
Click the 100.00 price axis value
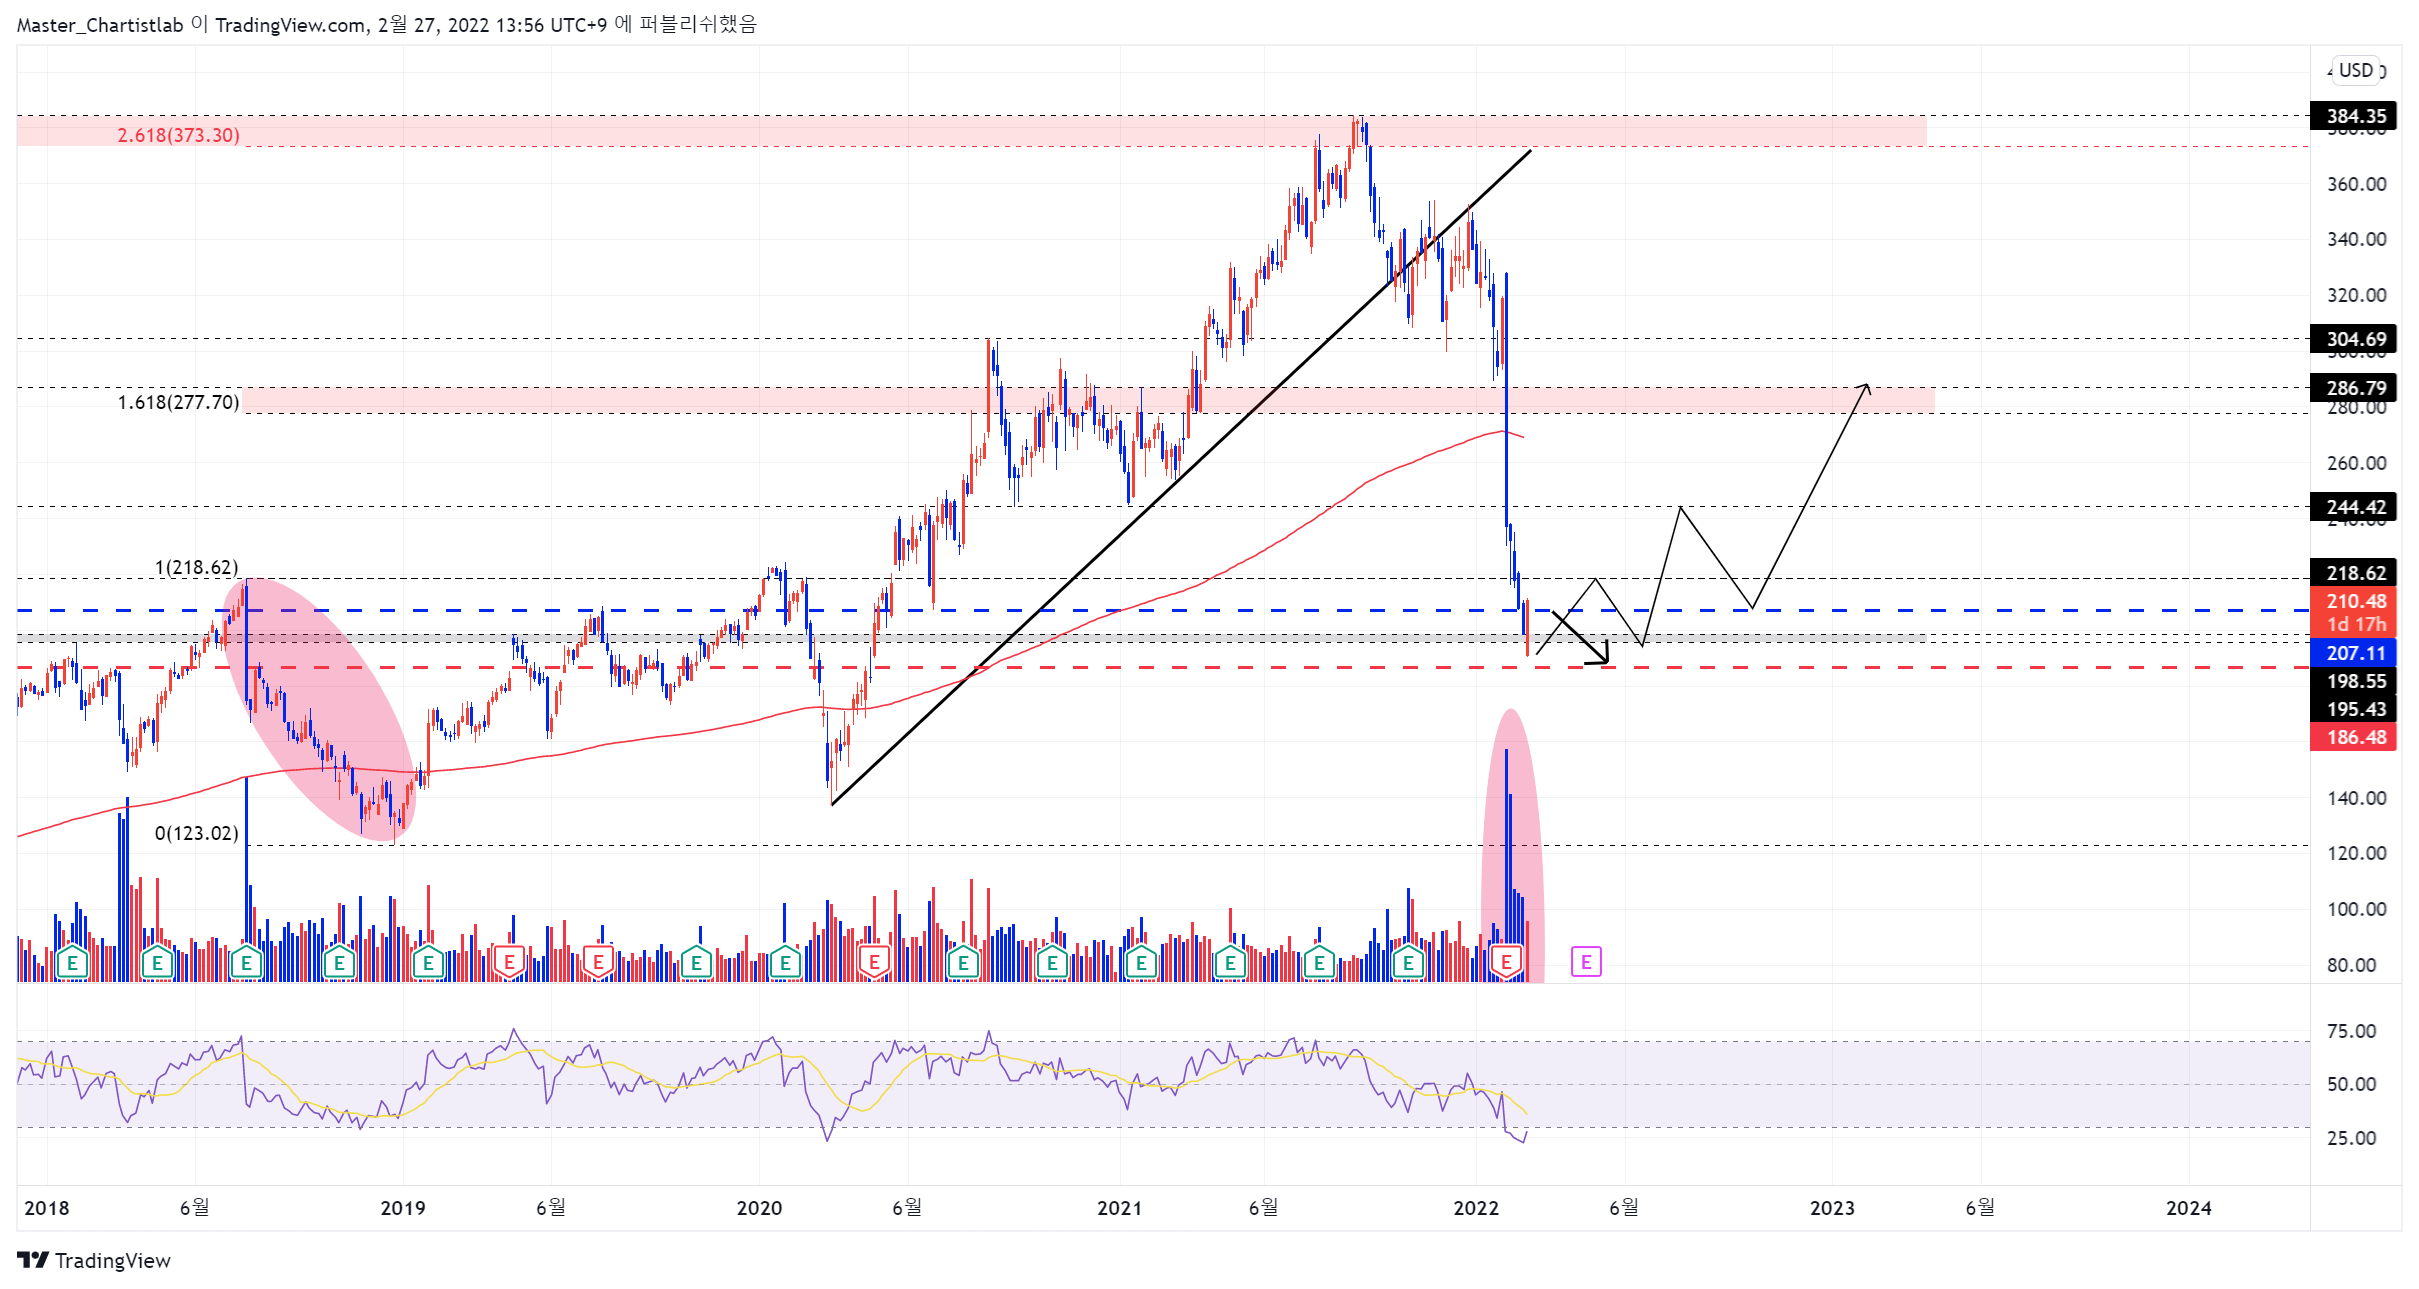(2356, 909)
